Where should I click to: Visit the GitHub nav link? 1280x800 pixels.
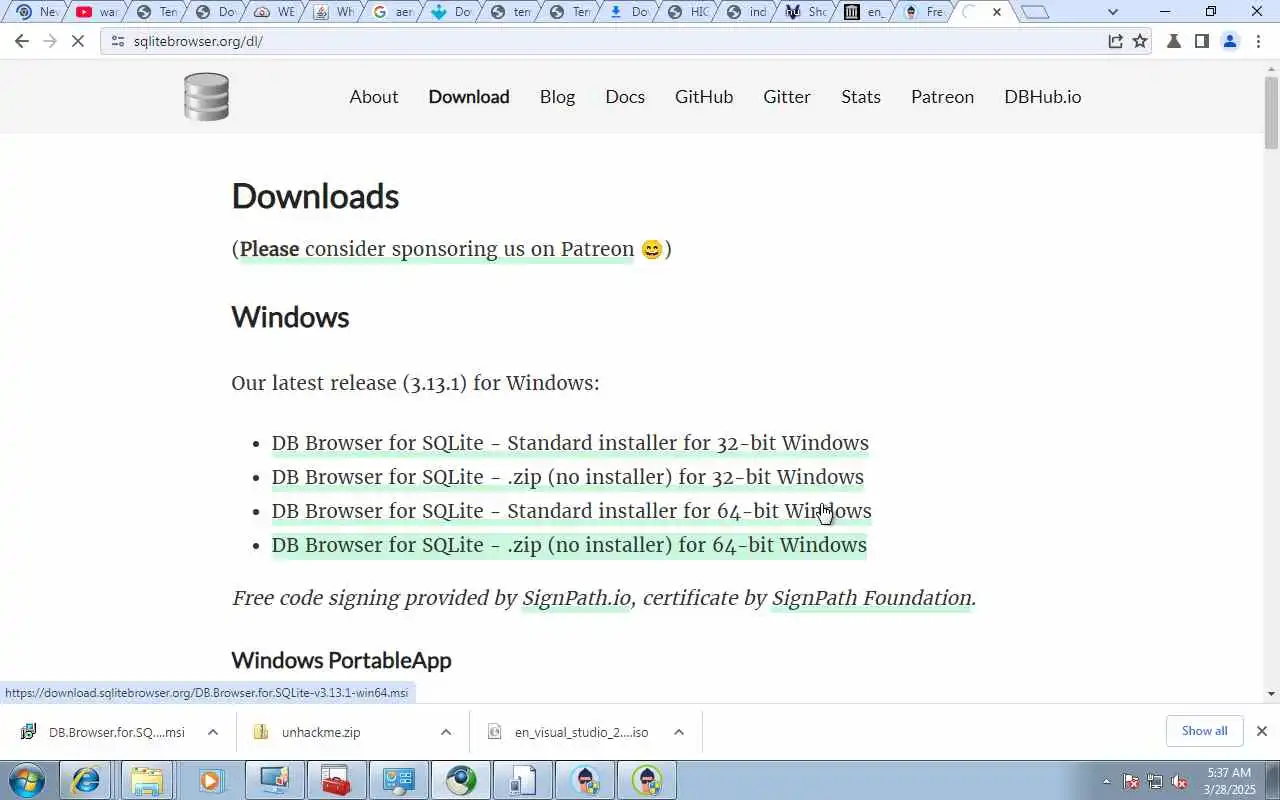click(704, 97)
